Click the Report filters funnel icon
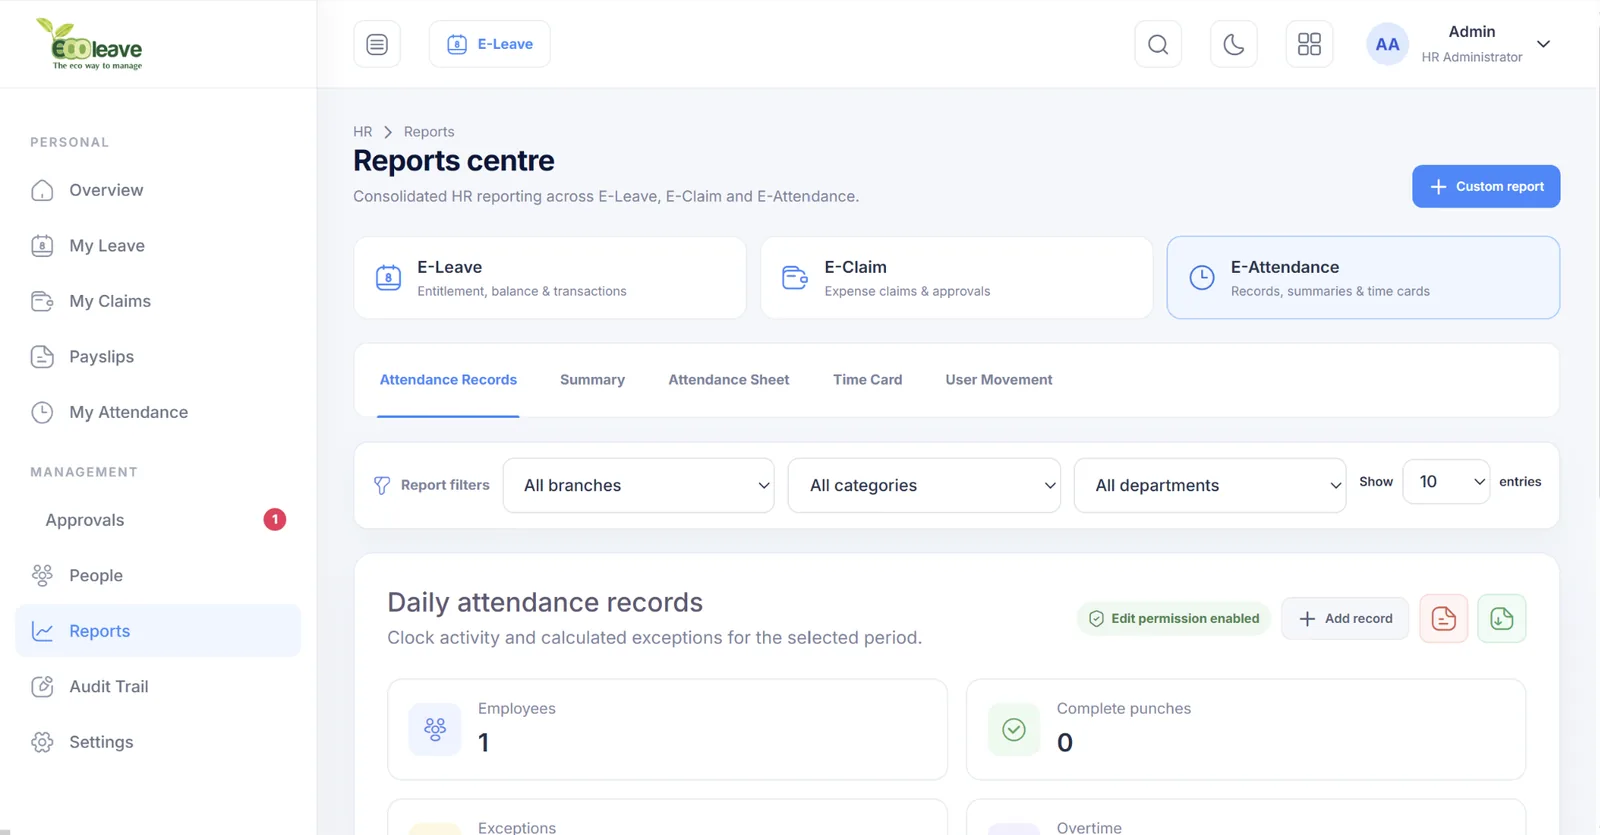The height and width of the screenshot is (835, 1600). tap(382, 485)
